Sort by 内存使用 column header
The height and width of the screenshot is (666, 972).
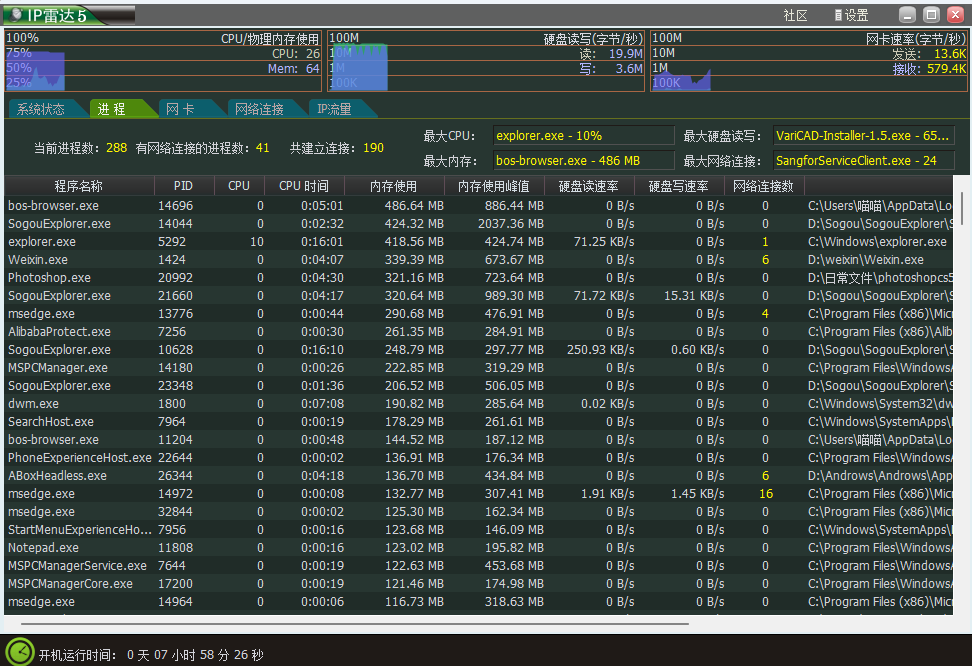pyautogui.click(x=394, y=186)
